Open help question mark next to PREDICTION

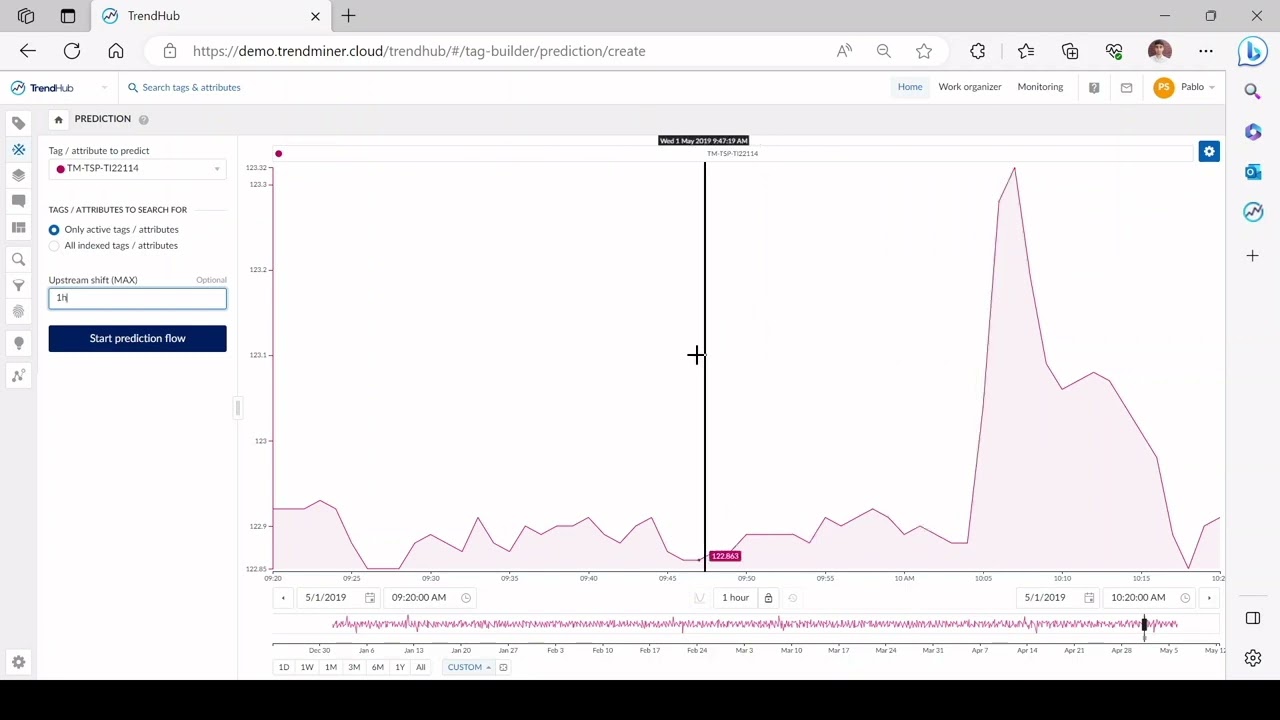143,120
